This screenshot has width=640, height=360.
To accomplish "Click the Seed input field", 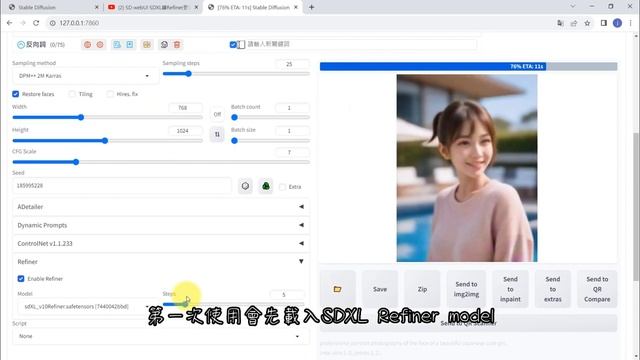I will [122, 186].
